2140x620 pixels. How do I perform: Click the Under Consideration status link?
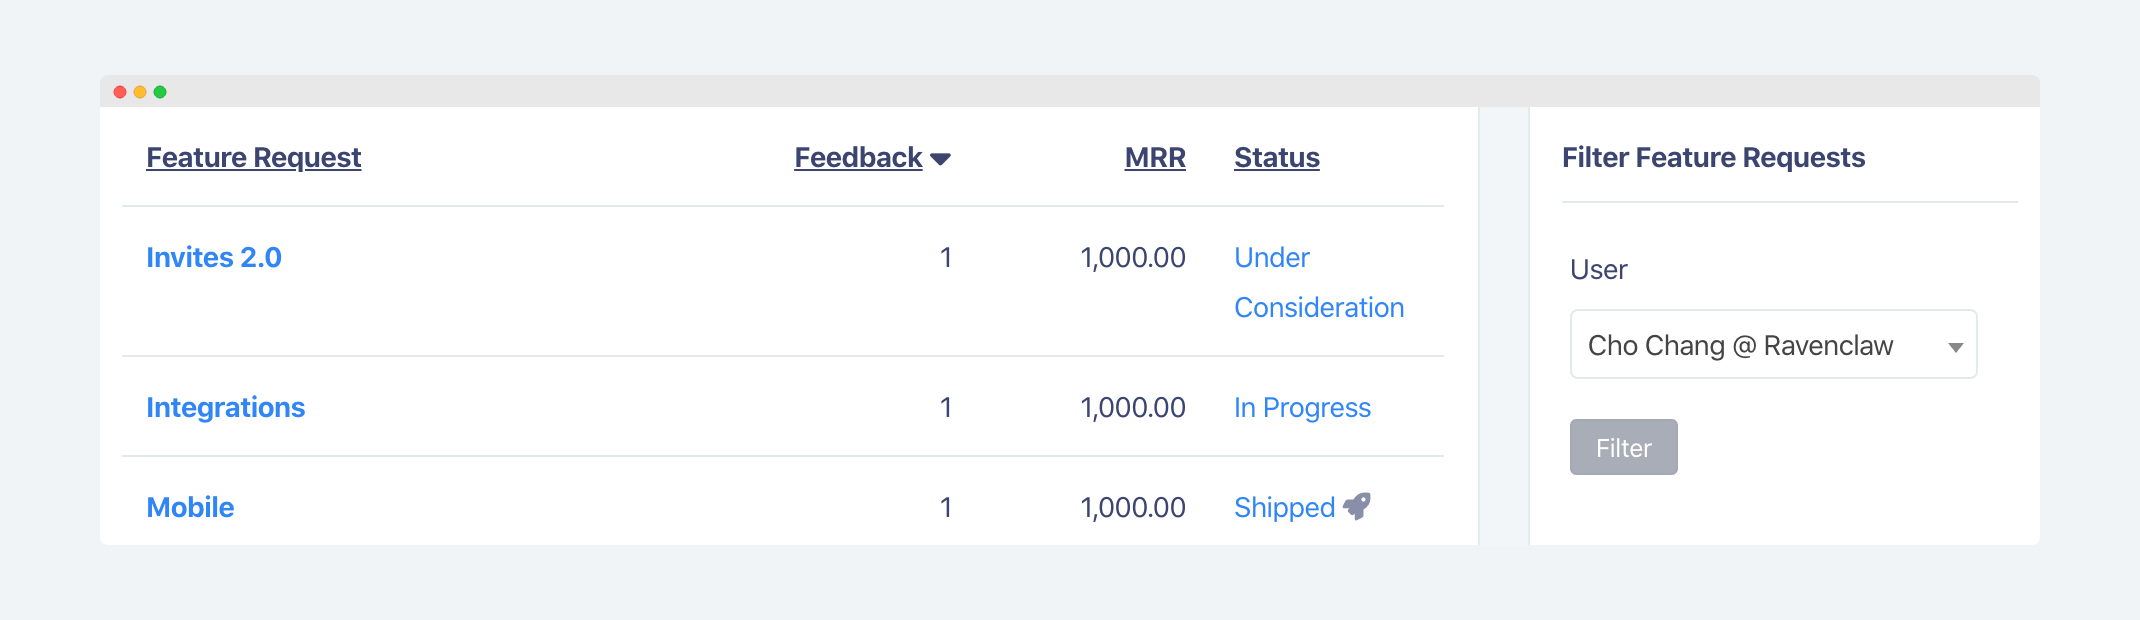(x=1319, y=282)
